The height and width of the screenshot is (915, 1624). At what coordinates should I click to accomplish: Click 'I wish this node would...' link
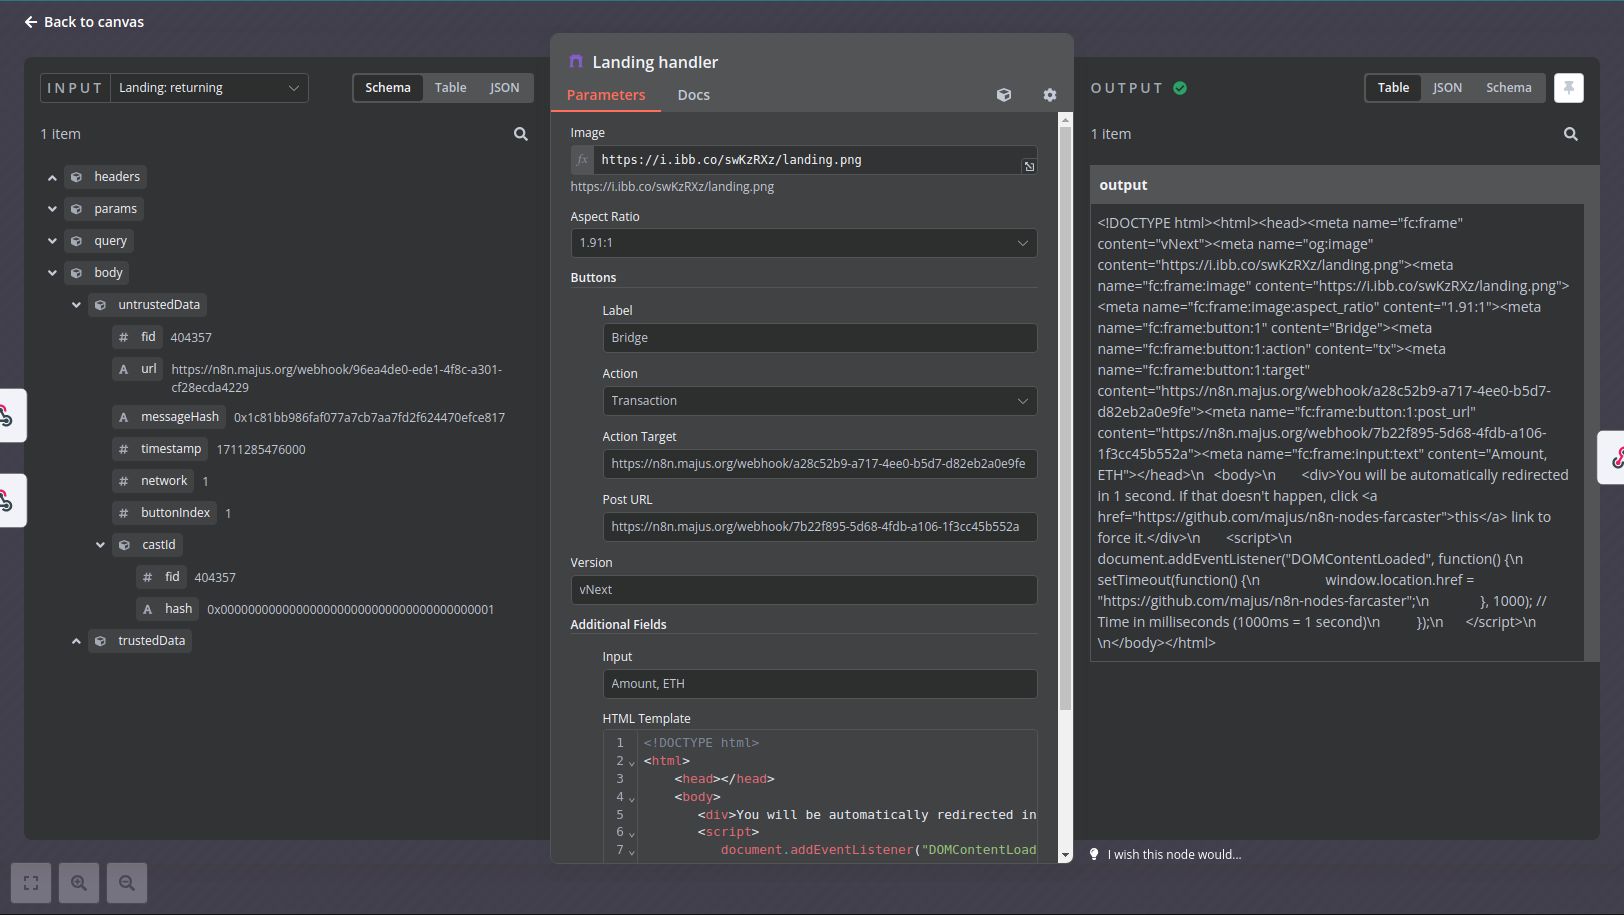1174,855
